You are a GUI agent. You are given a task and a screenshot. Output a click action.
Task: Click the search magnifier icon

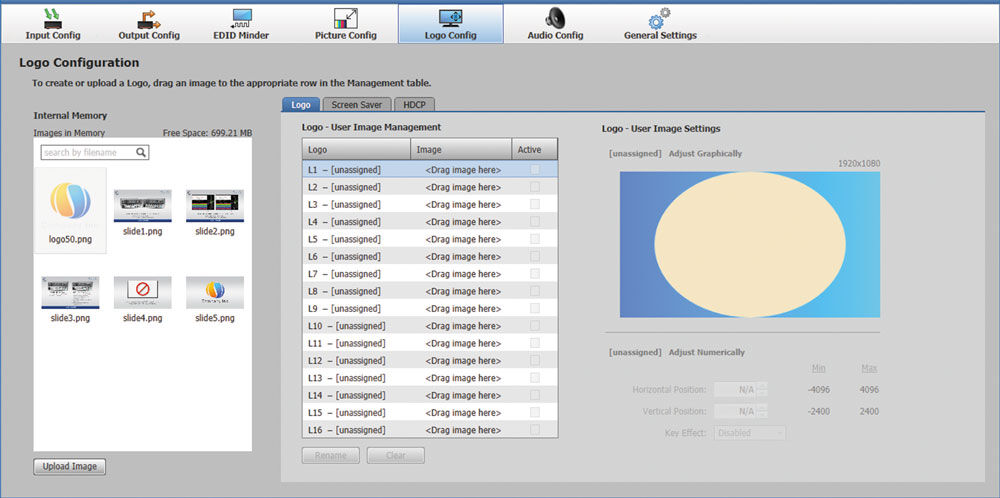tap(142, 153)
